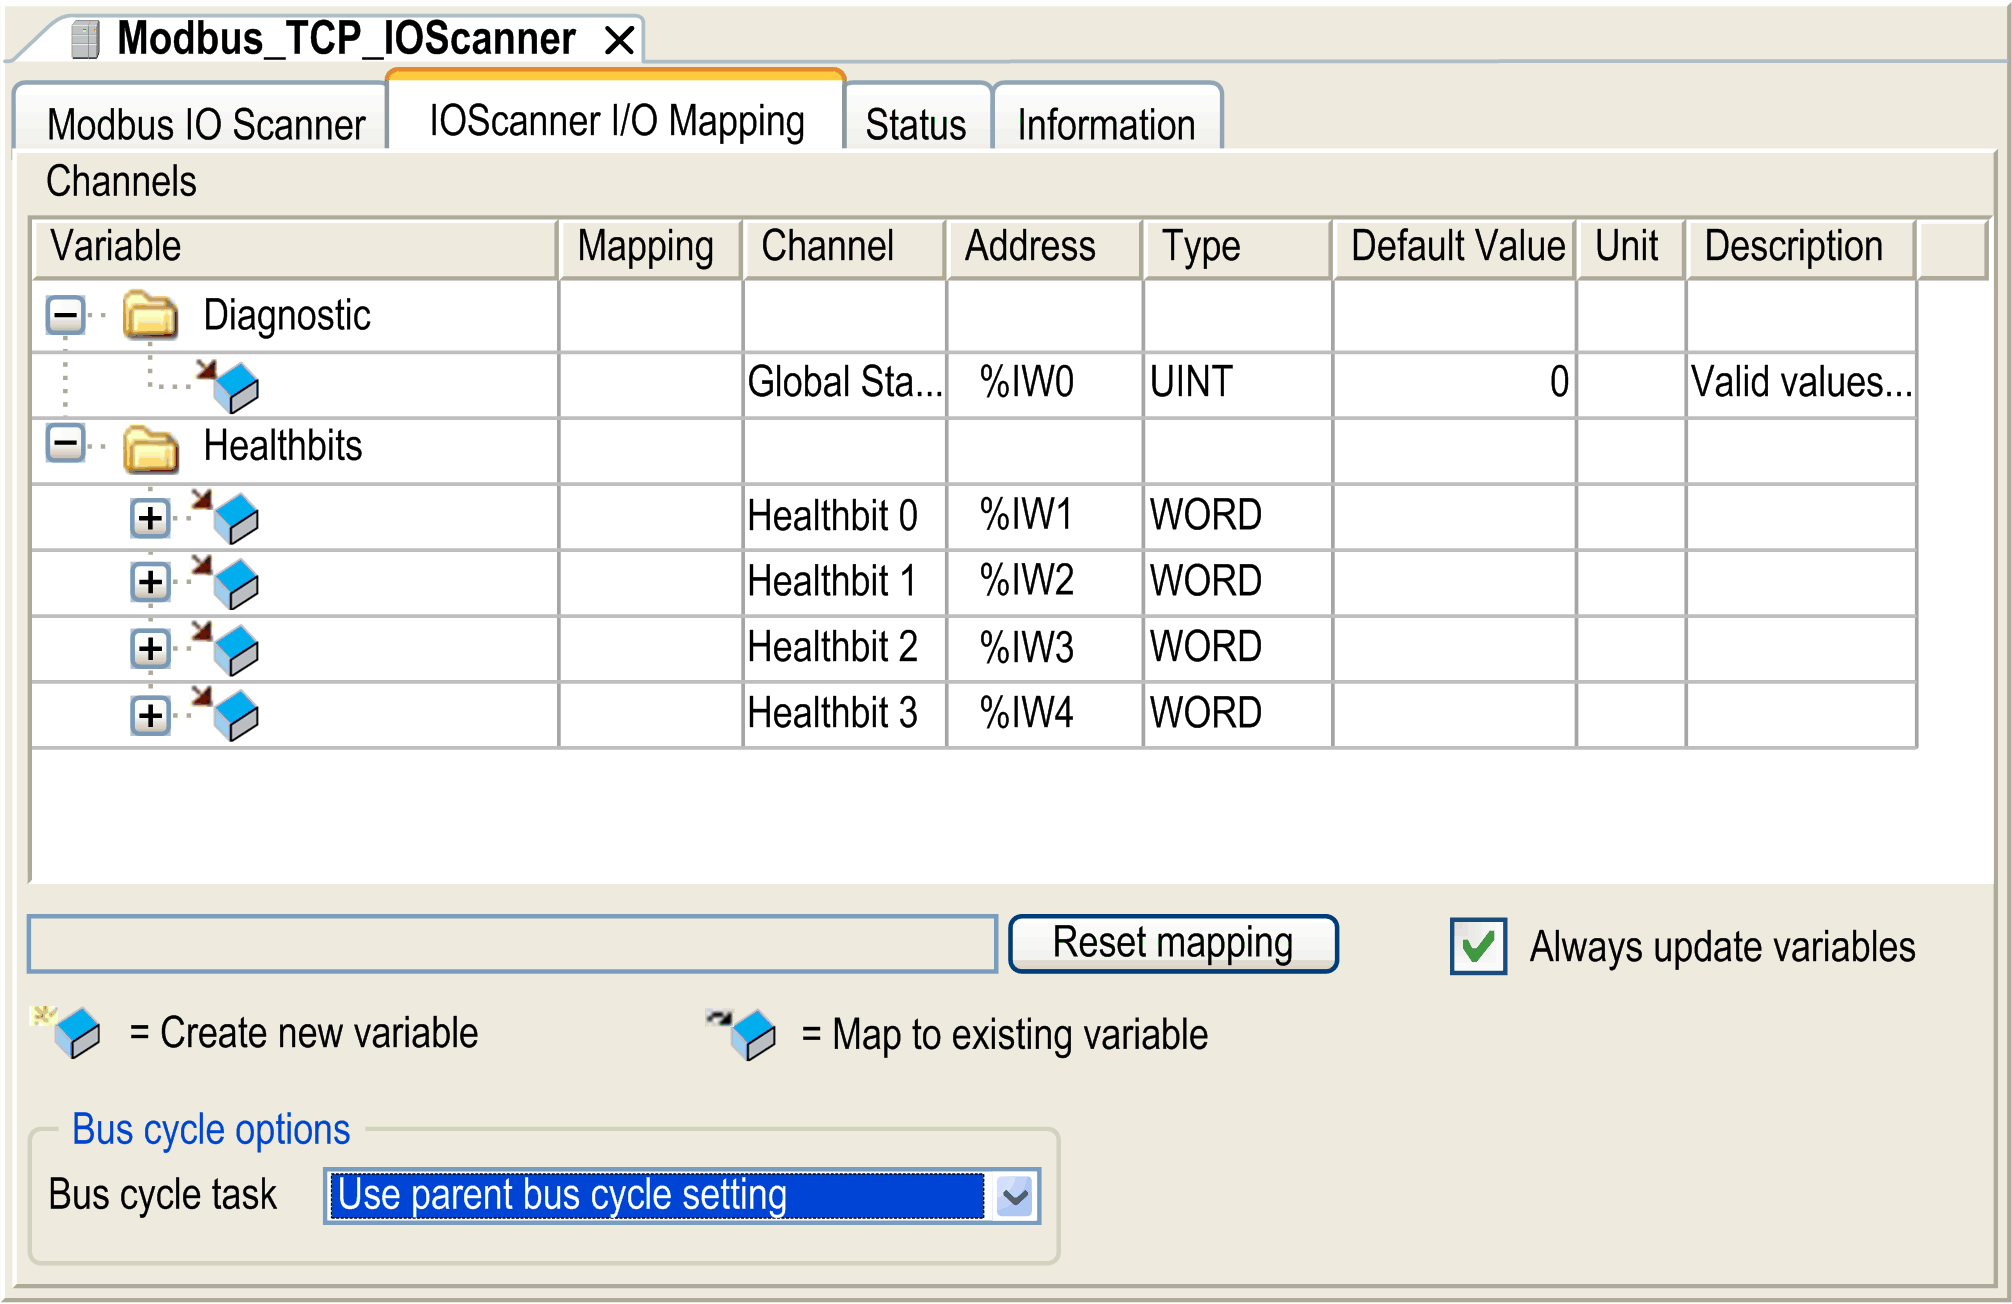Click the WORD type cell of Healthbit 3
The height and width of the screenshot is (1304, 2012).
[x=1238, y=715]
